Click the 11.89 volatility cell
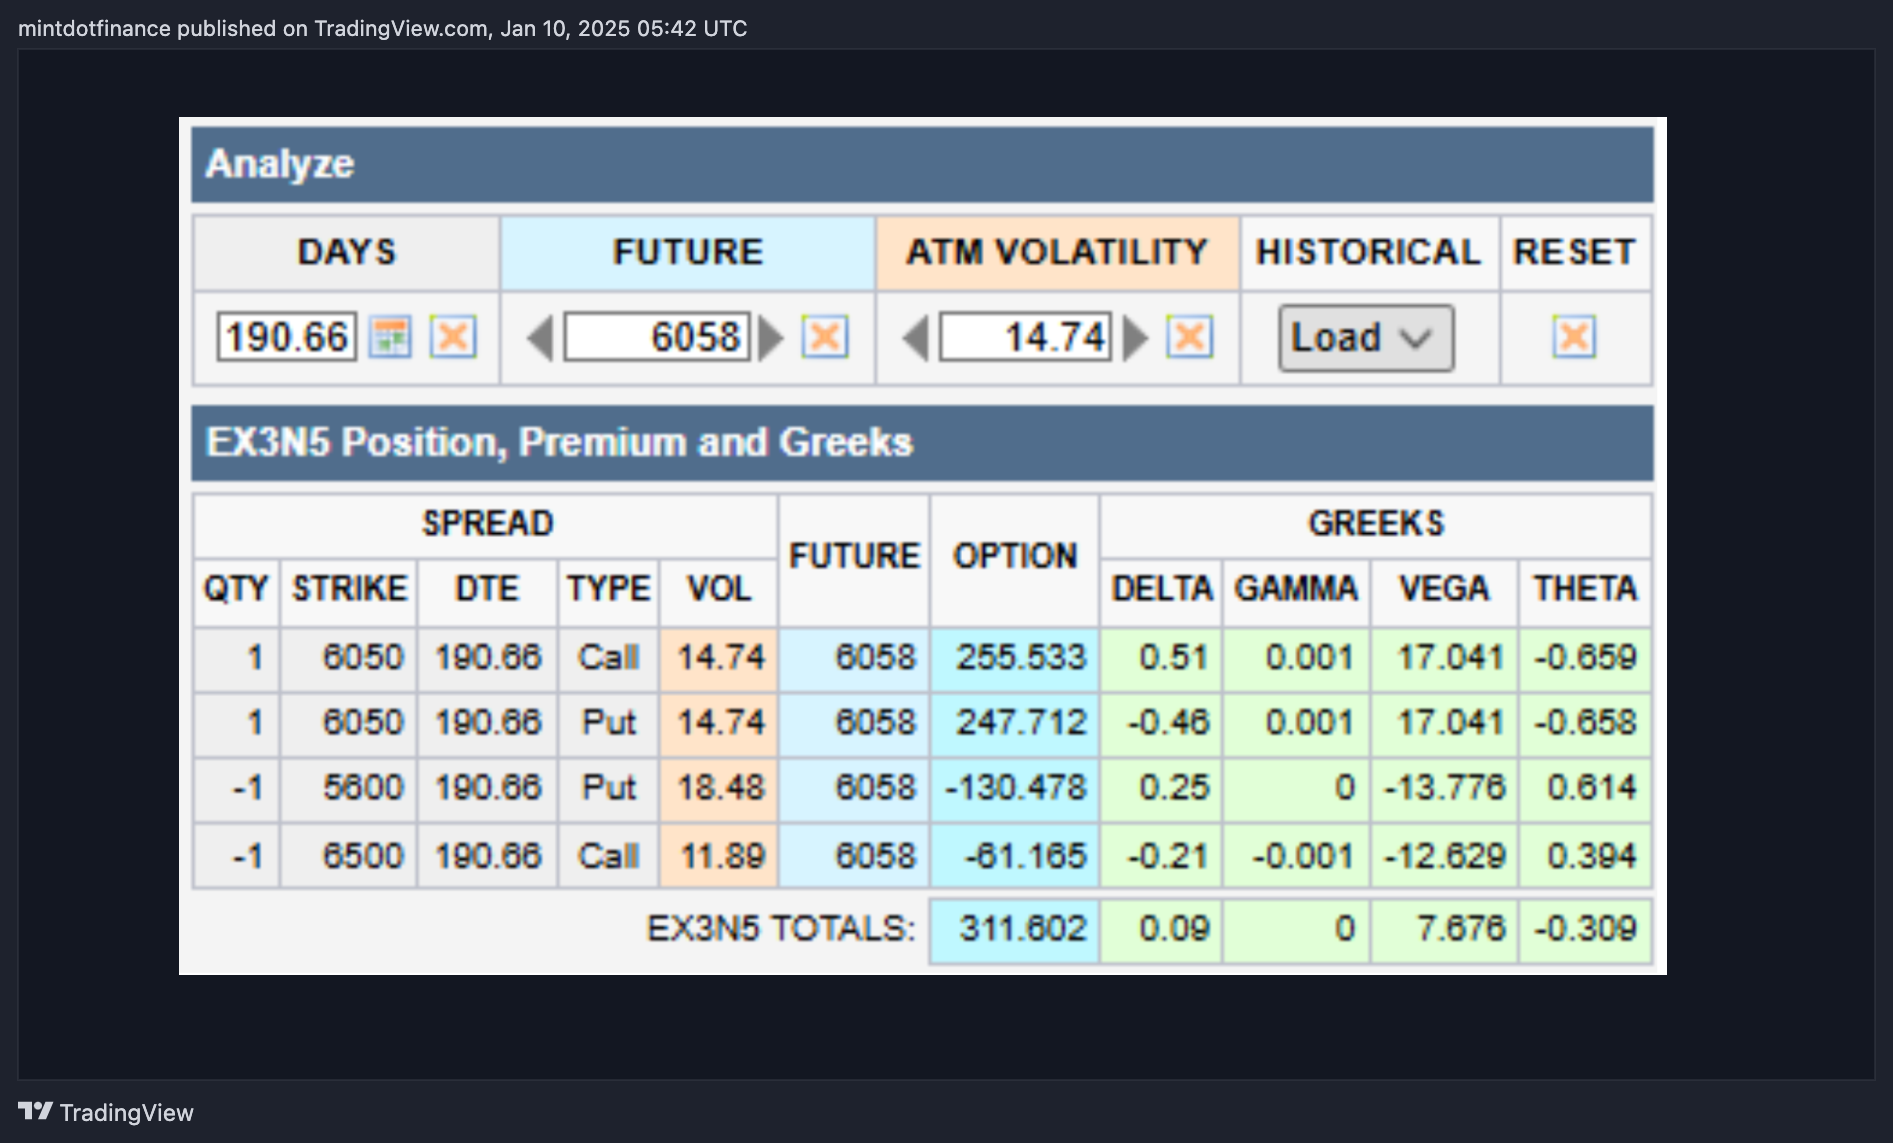This screenshot has width=1893, height=1143. pos(719,856)
